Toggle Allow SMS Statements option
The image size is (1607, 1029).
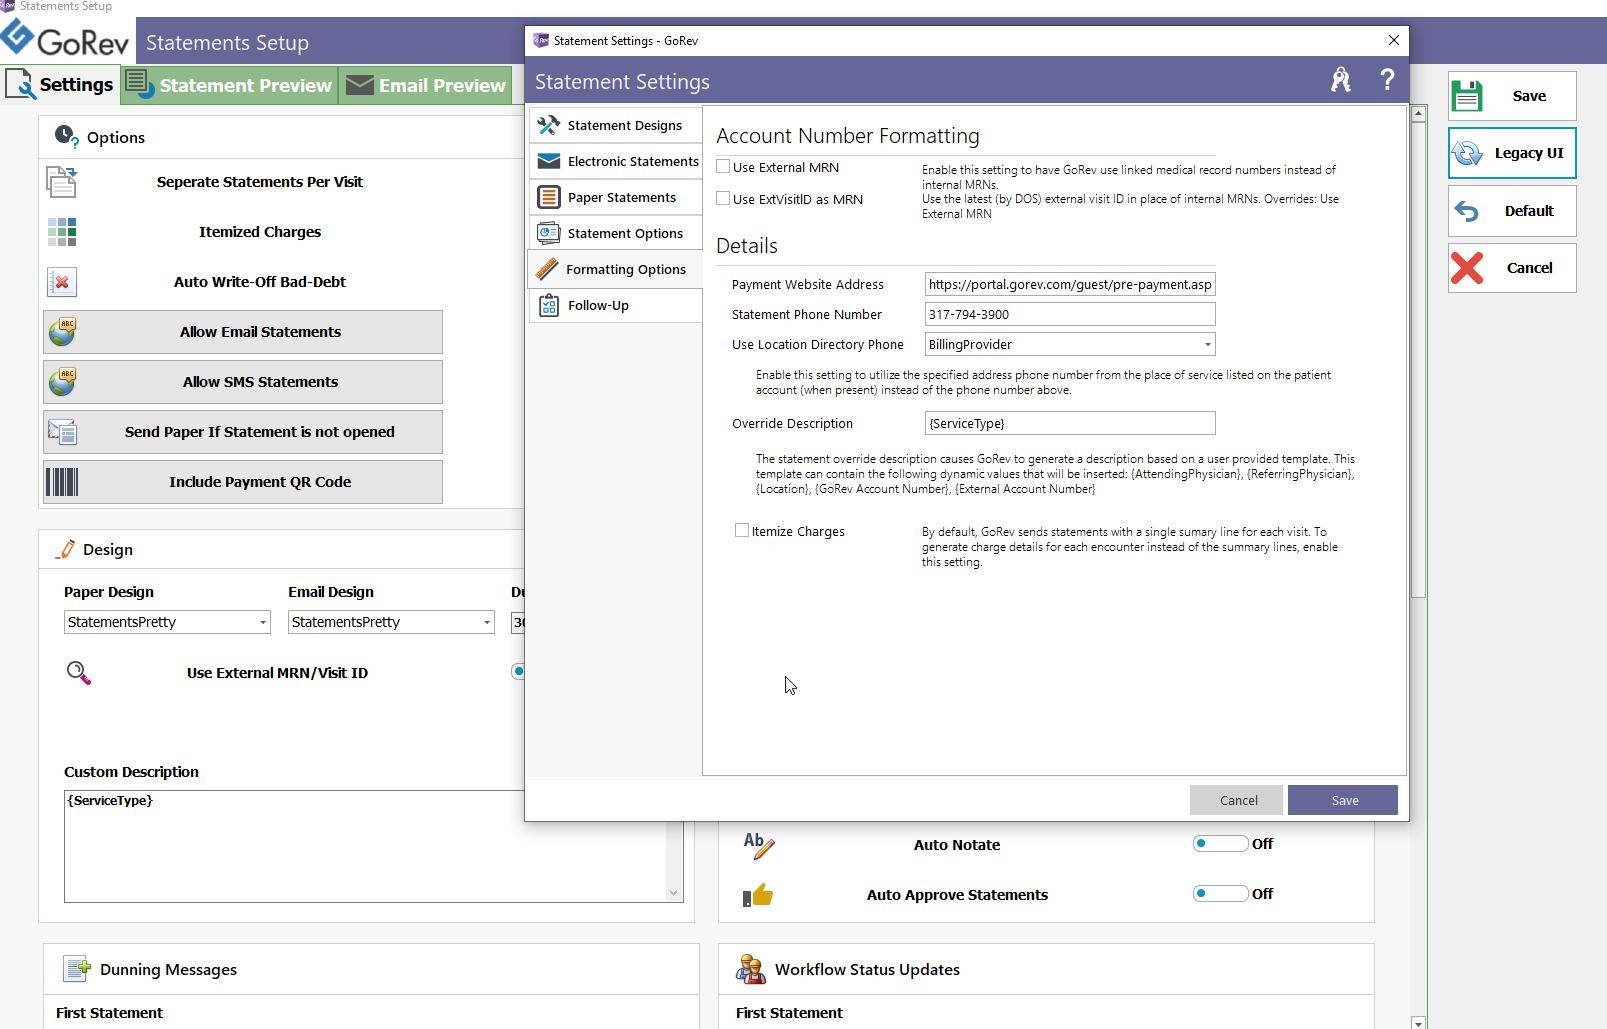click(x=243, y=382)
